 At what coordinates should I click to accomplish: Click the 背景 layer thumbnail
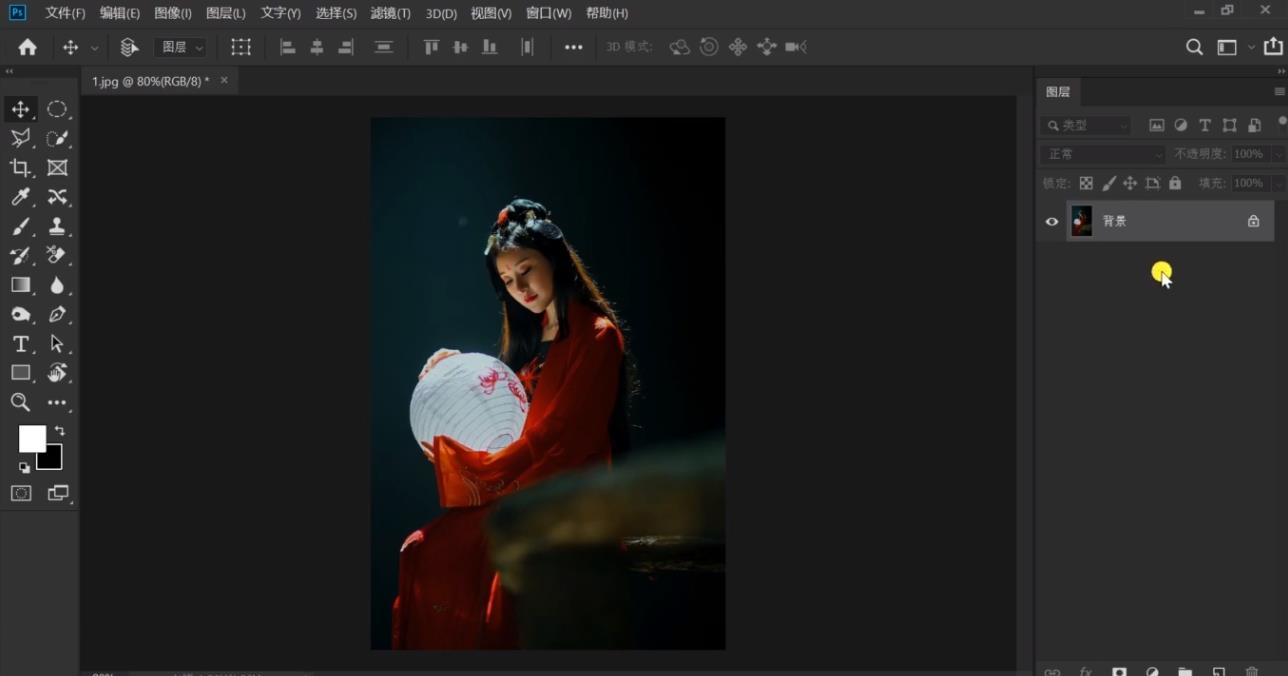click(x=1081, y=221)
